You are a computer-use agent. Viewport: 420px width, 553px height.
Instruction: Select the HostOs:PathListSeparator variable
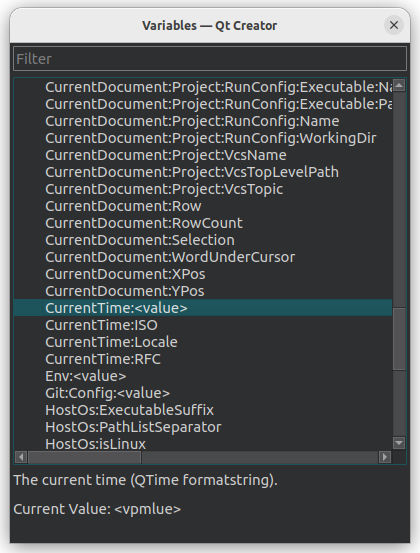coord(133,427)
